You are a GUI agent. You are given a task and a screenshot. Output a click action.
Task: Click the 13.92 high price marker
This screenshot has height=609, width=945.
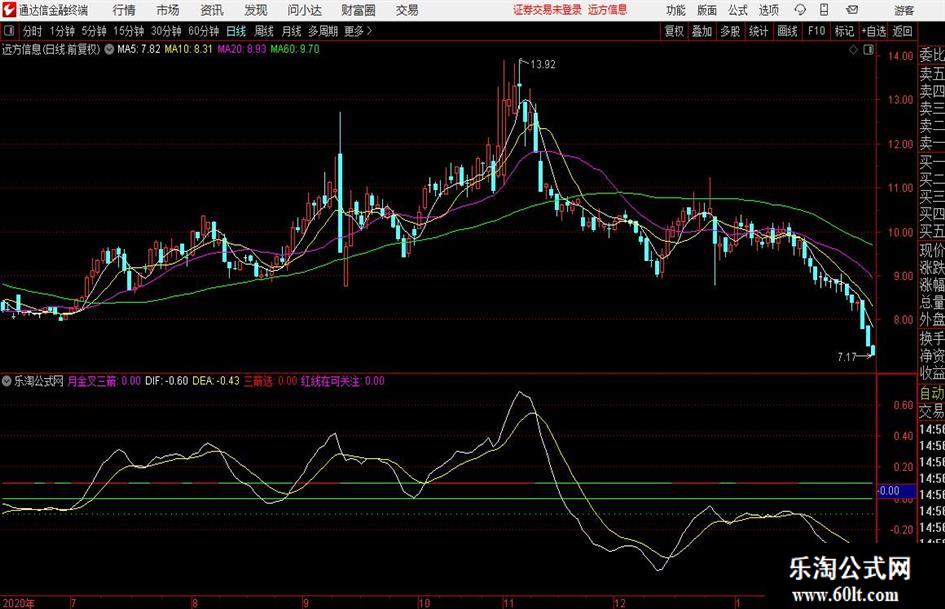point(542,65)
